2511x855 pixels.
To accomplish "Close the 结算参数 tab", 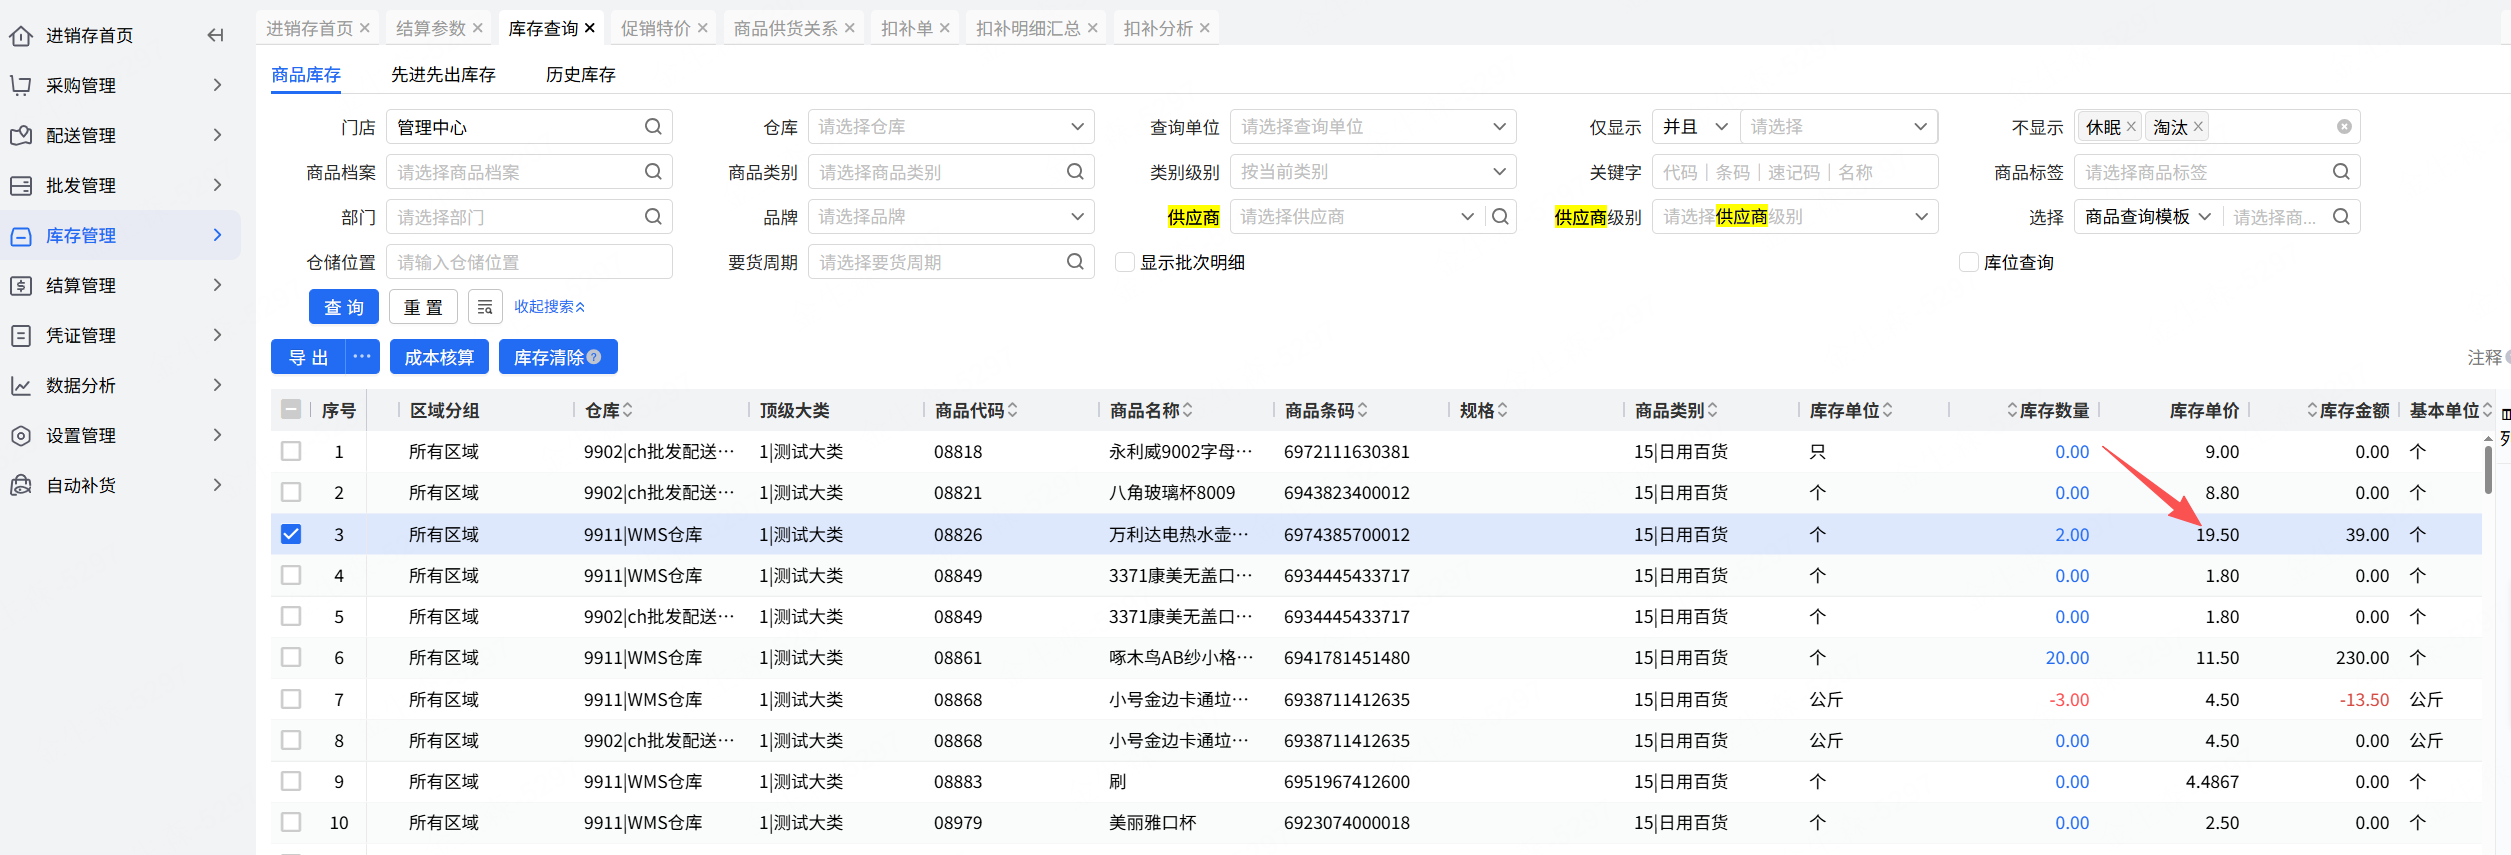I will (478, 28).
